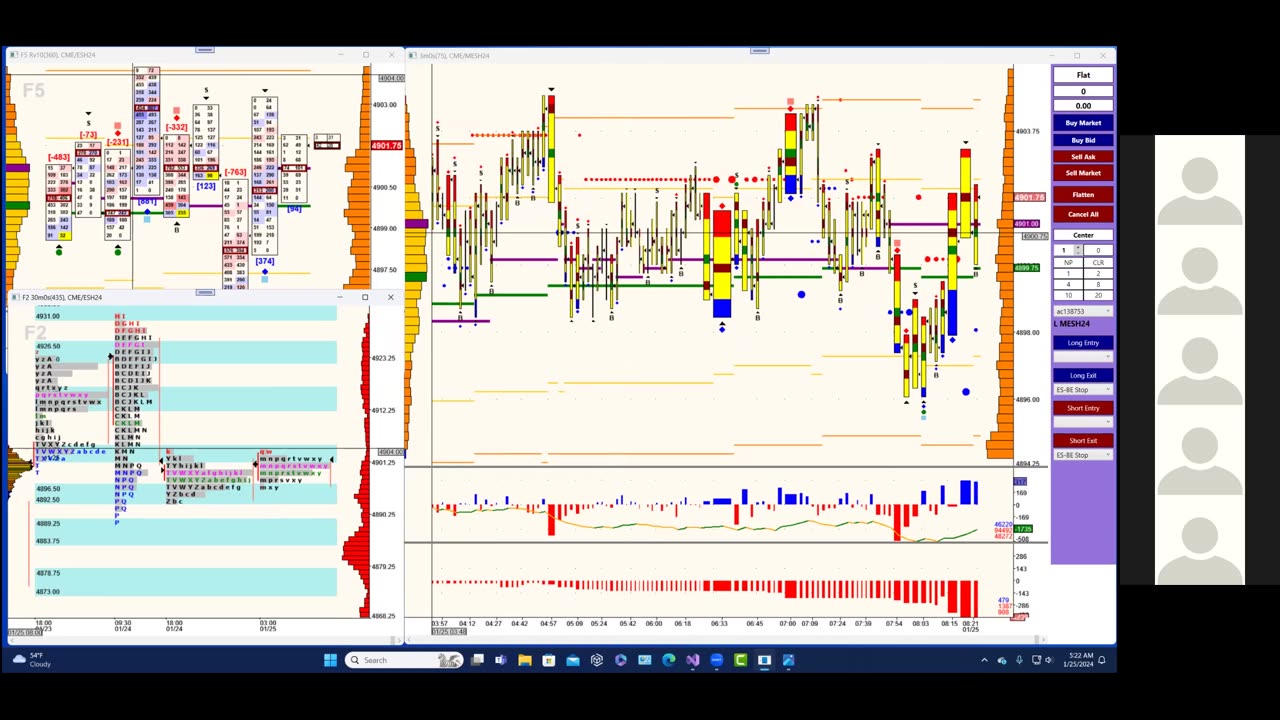Screen dimensions: 1280x720
Task: Open File Explorer from the taskbar
Action: [524, 660]
